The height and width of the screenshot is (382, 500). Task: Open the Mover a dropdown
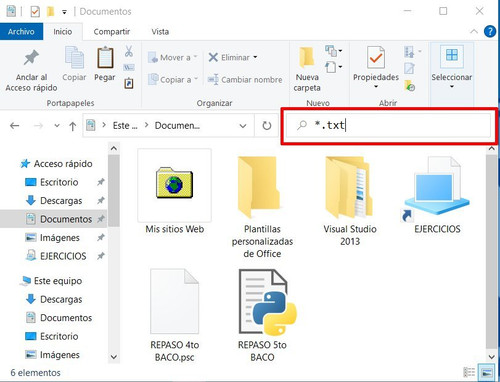173,57
